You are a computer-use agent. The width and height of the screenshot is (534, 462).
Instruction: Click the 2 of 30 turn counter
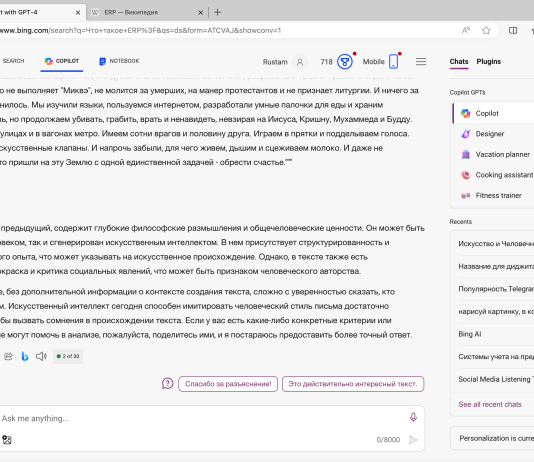[x=68, y=356]
